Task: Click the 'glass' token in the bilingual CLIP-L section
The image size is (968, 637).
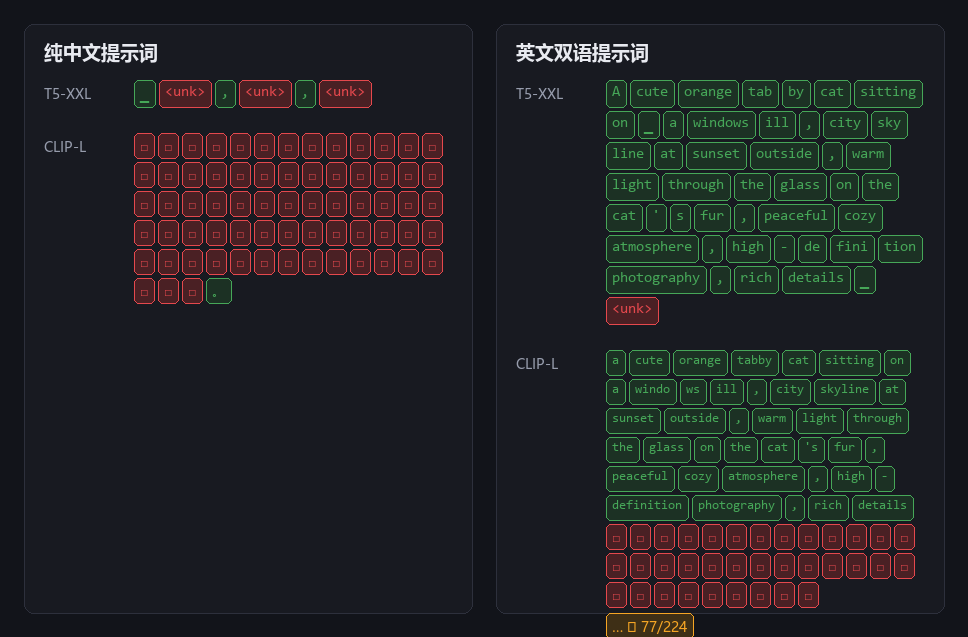Action: tap(667, 449)
